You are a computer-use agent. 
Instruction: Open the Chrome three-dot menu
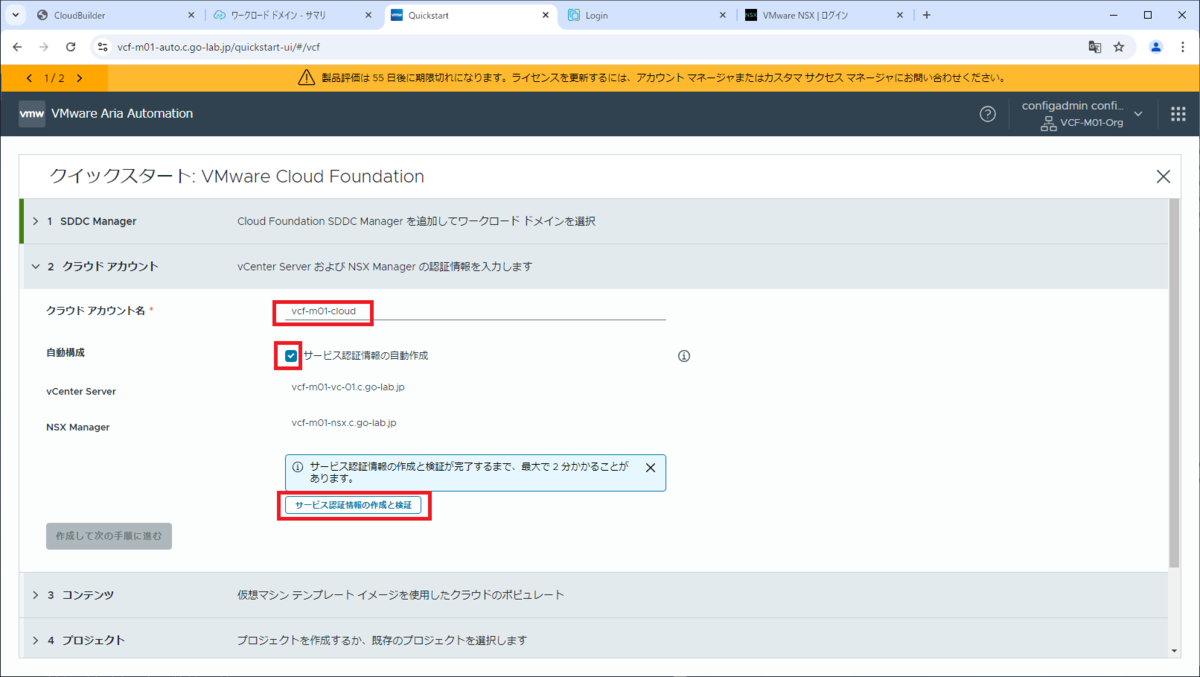pos(1182,46)
